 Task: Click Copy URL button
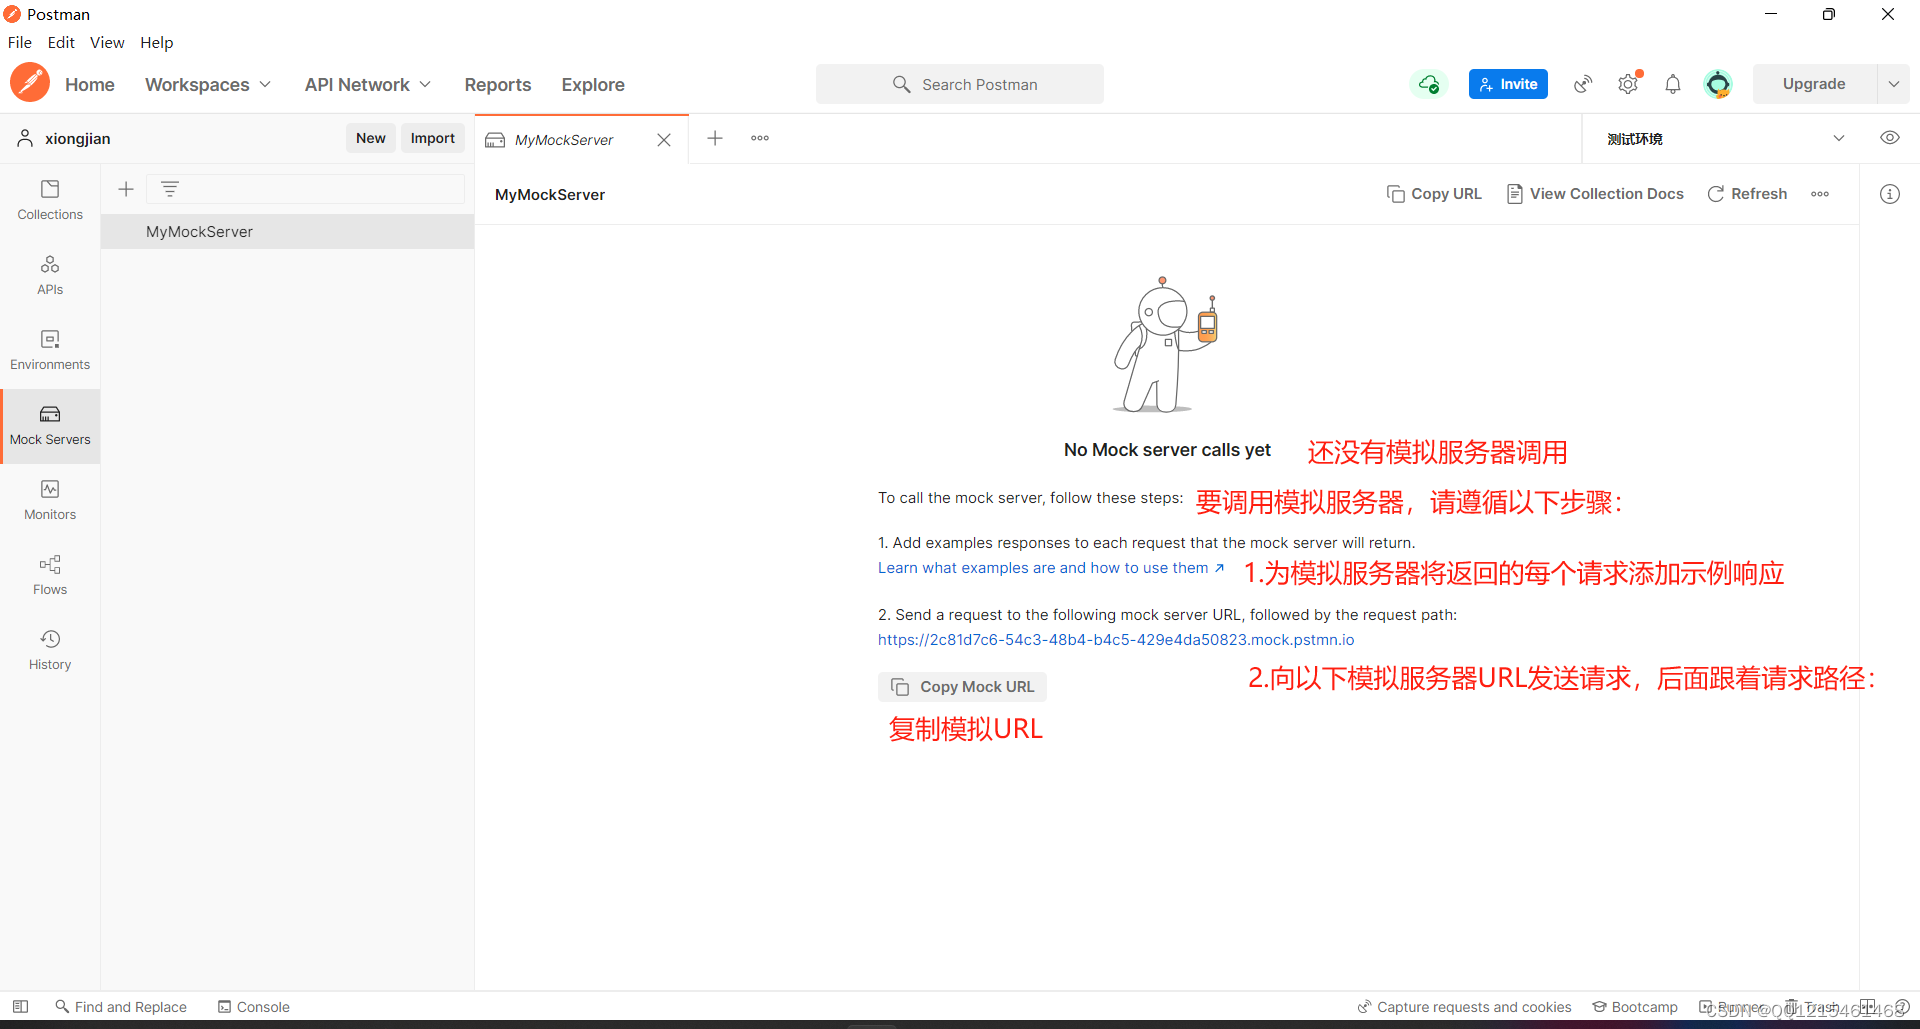click(1435, 194)
